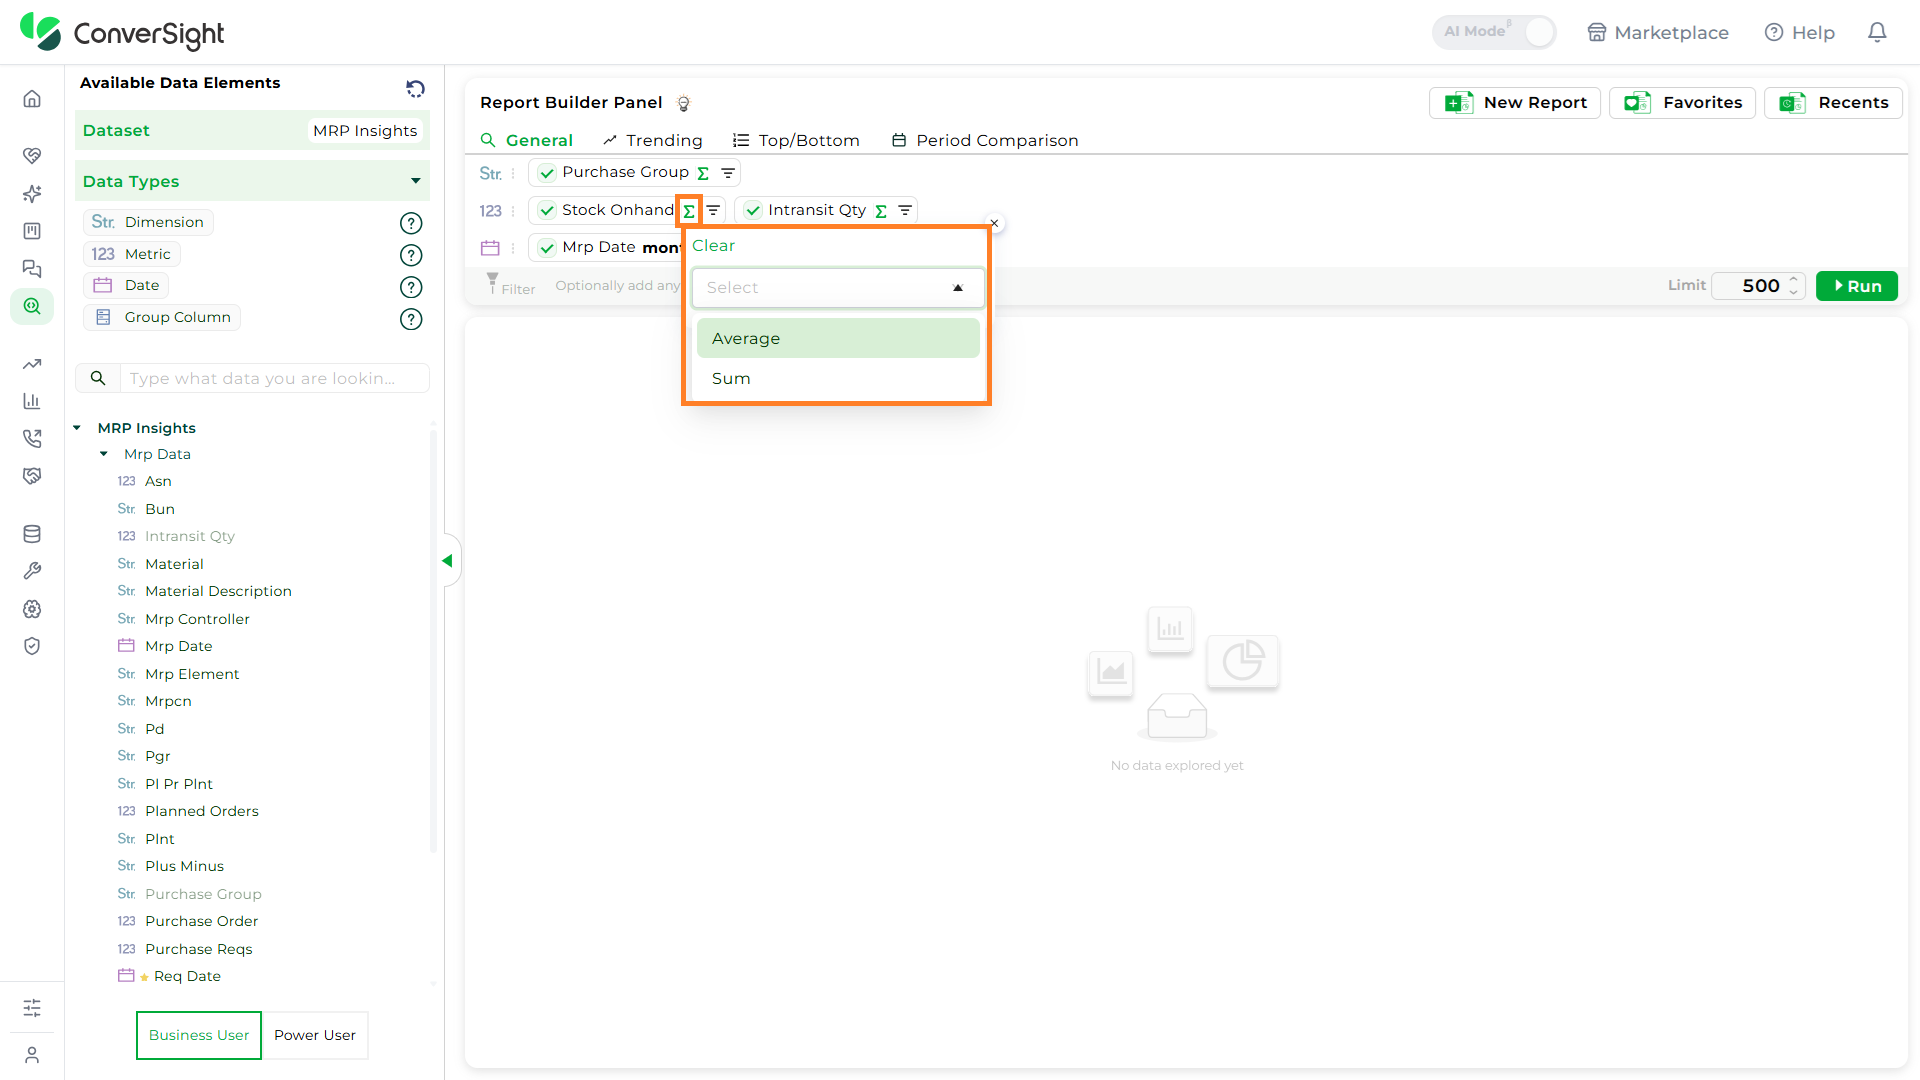Open help for Metric data type
Screen dimensions: 1920x1080
coord(411,255)
